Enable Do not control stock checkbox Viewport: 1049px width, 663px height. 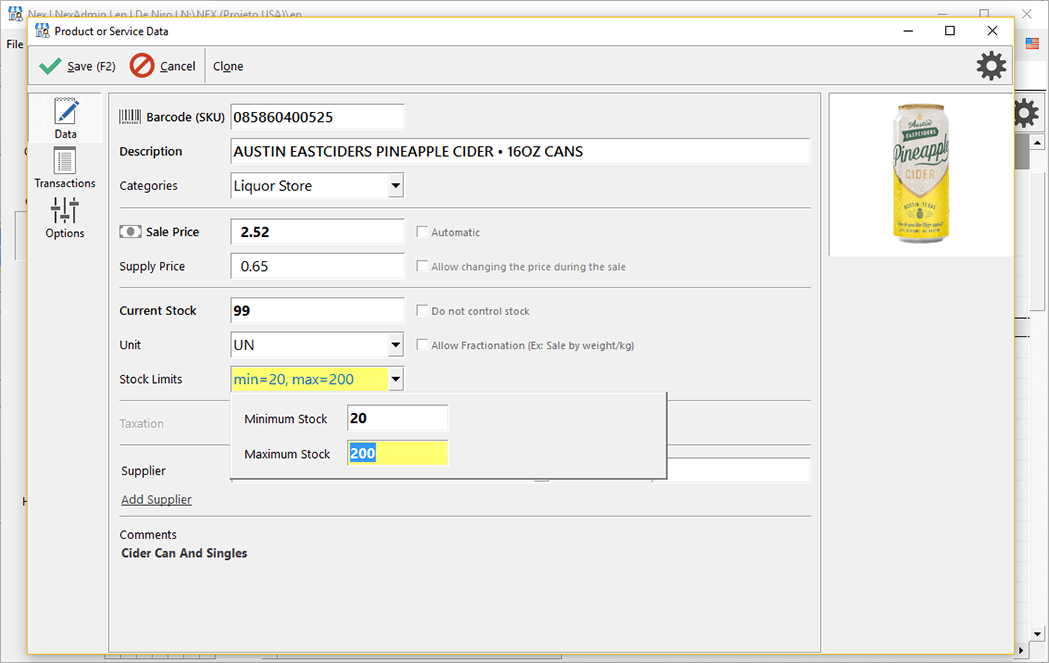click(x=422, y=310)
